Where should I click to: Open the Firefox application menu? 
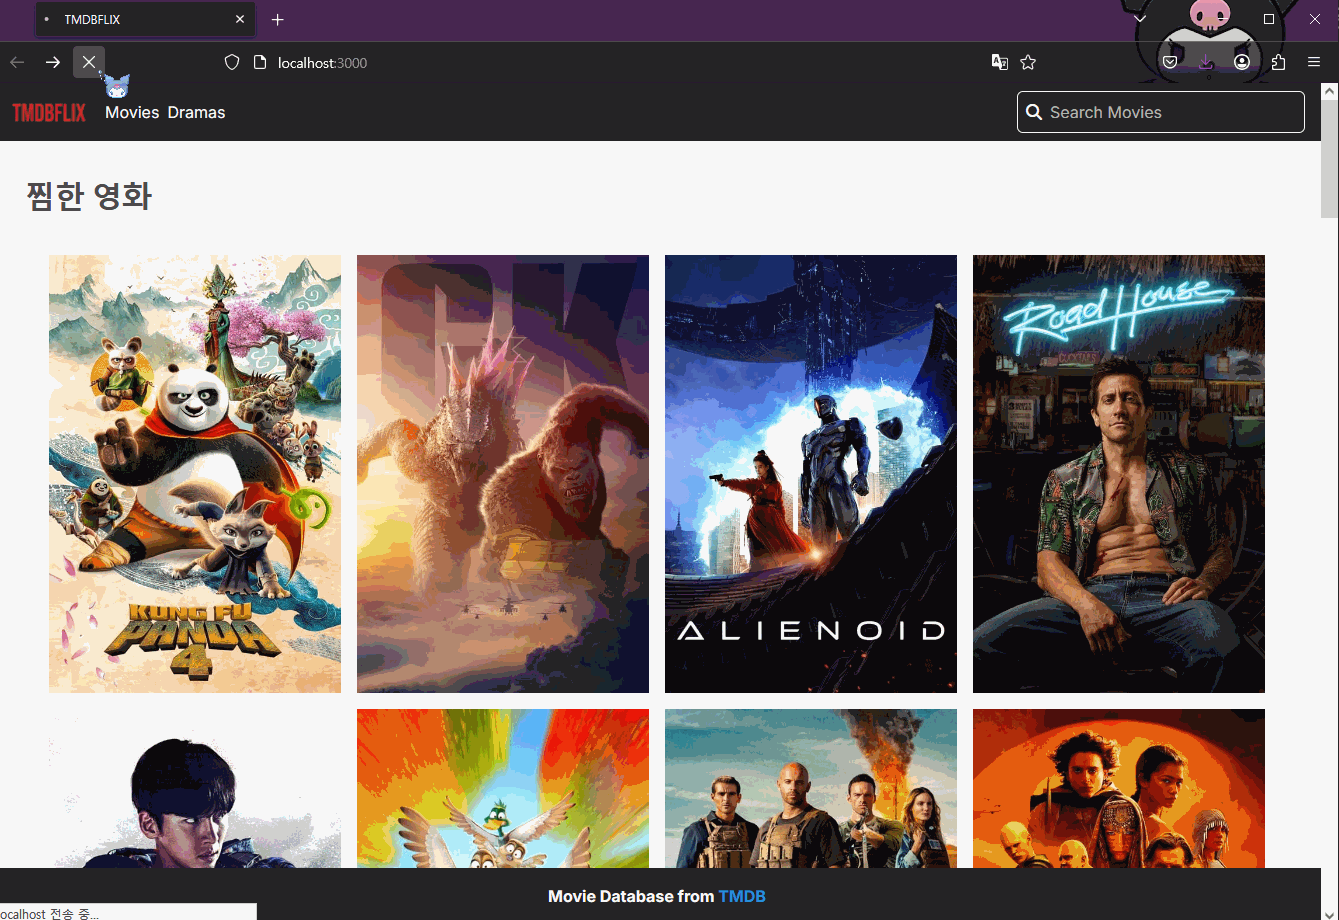point(1314,62)
